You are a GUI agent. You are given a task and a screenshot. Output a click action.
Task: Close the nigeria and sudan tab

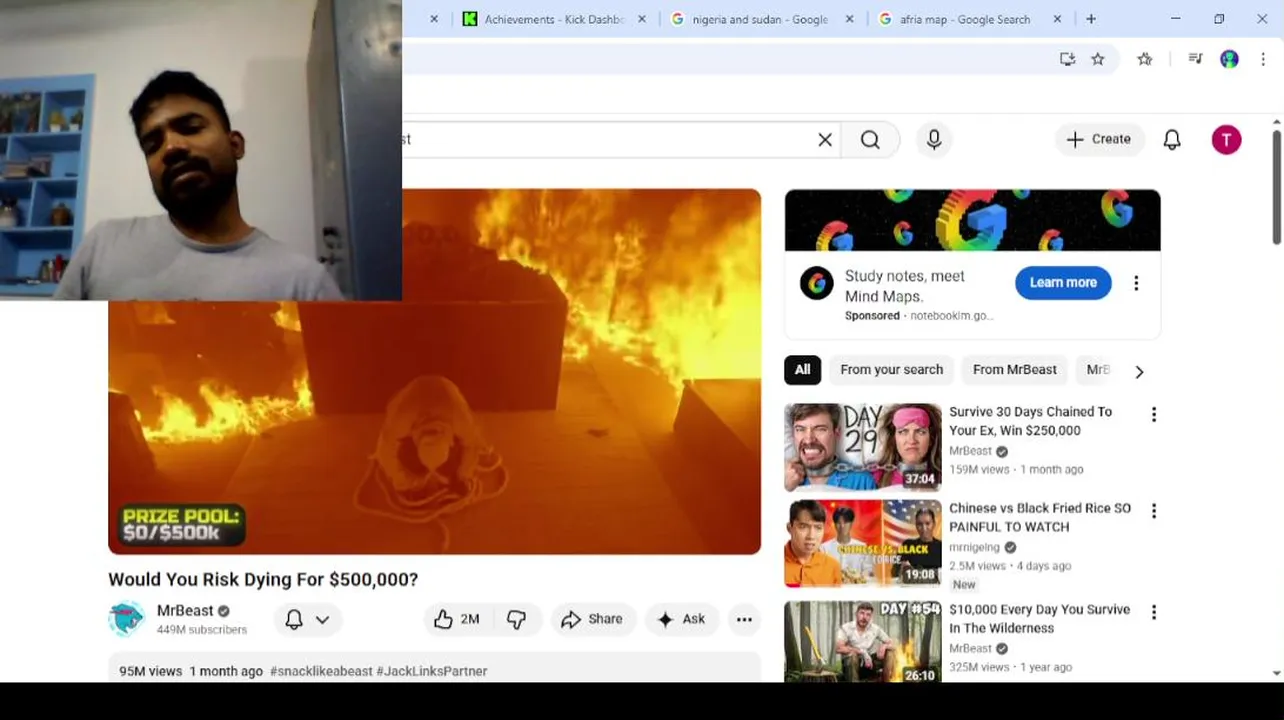pos(850,19)
